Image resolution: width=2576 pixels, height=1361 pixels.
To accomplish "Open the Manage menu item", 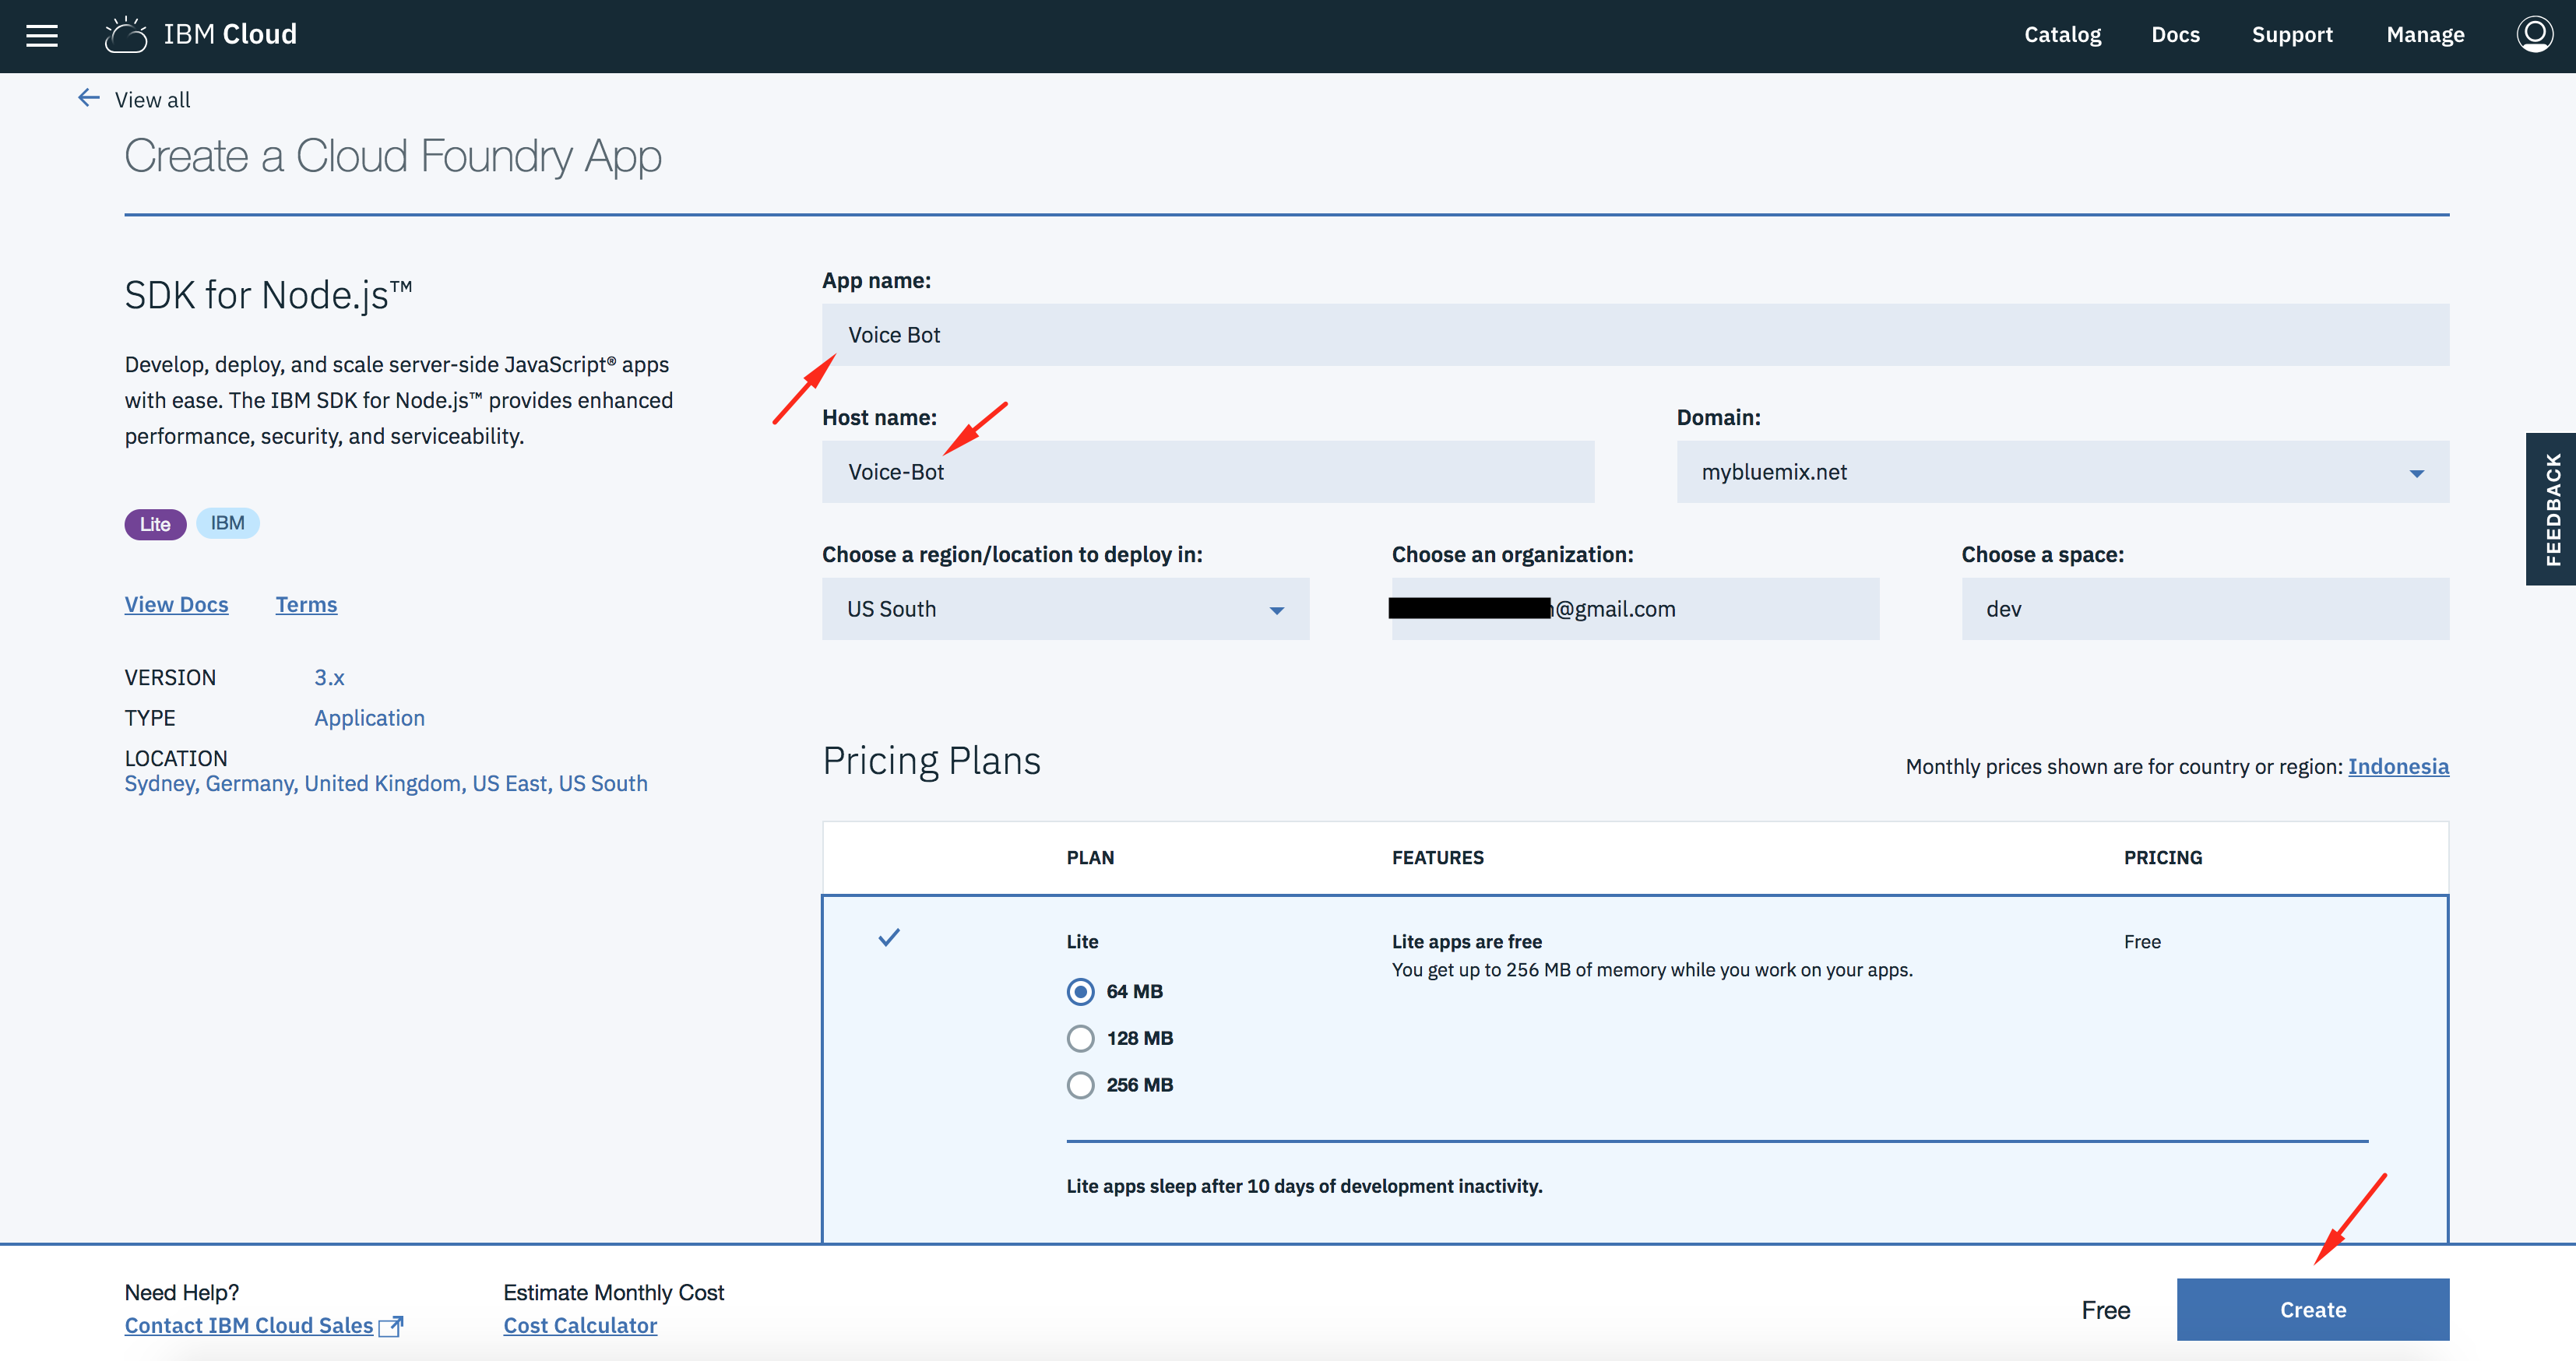I will tap(2425, 35).
